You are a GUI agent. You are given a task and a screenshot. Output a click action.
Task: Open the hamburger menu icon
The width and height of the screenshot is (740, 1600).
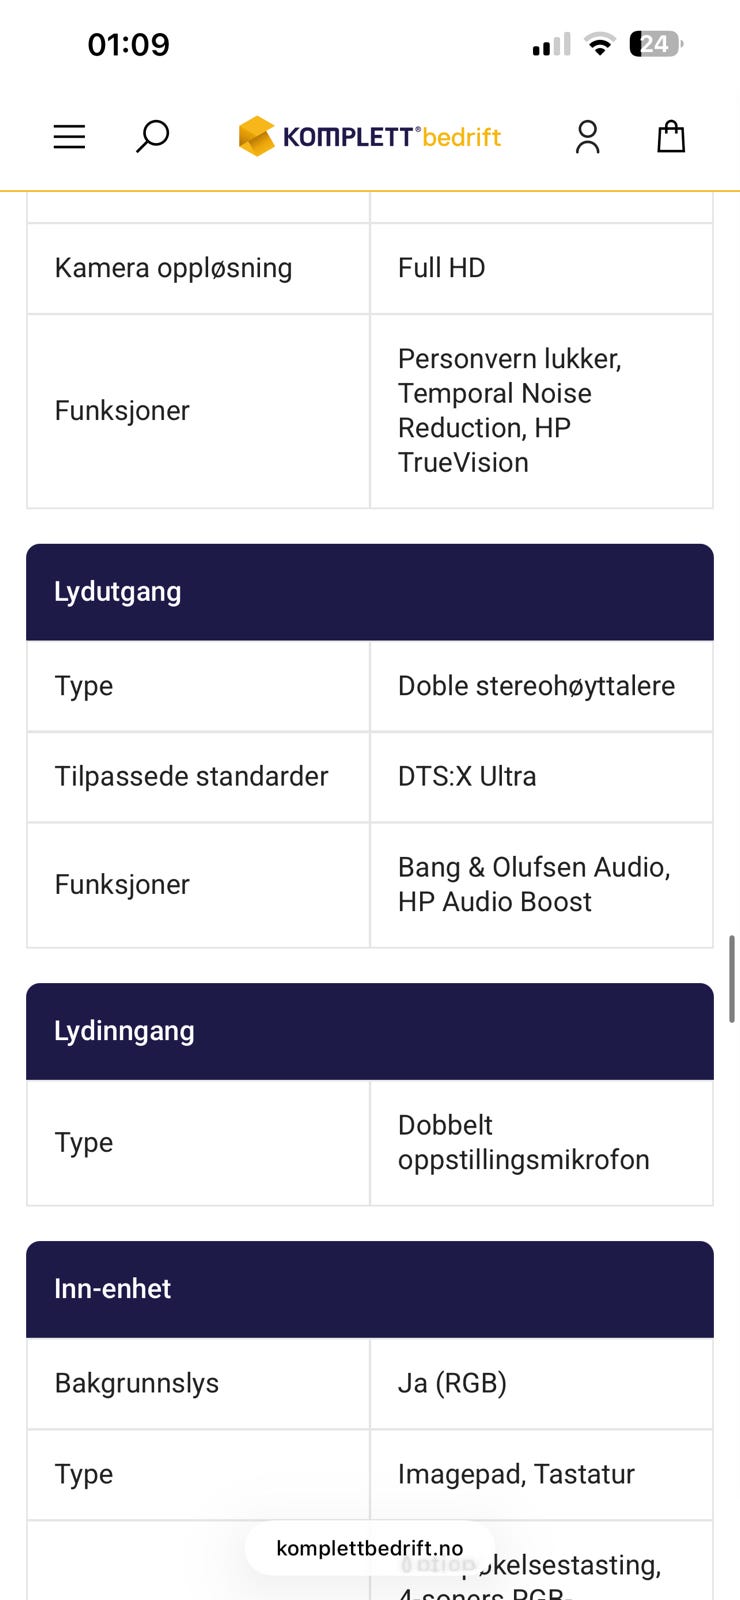(69, 137)
